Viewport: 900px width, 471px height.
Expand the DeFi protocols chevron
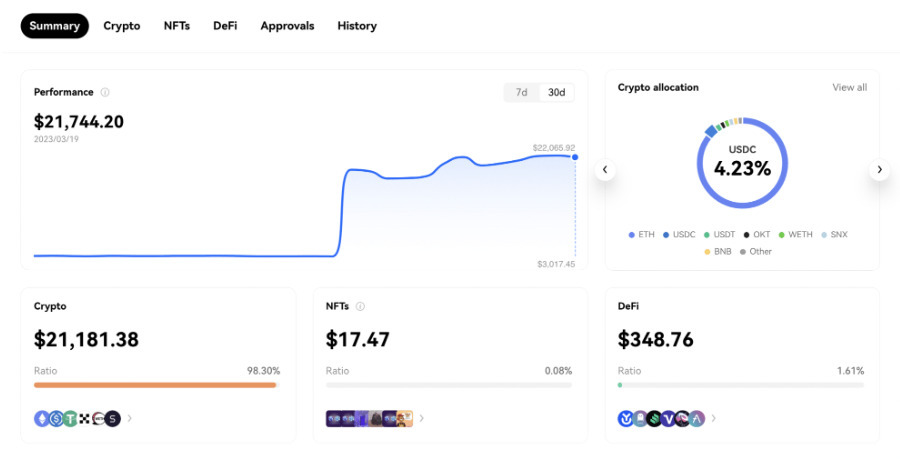point(713,419)
